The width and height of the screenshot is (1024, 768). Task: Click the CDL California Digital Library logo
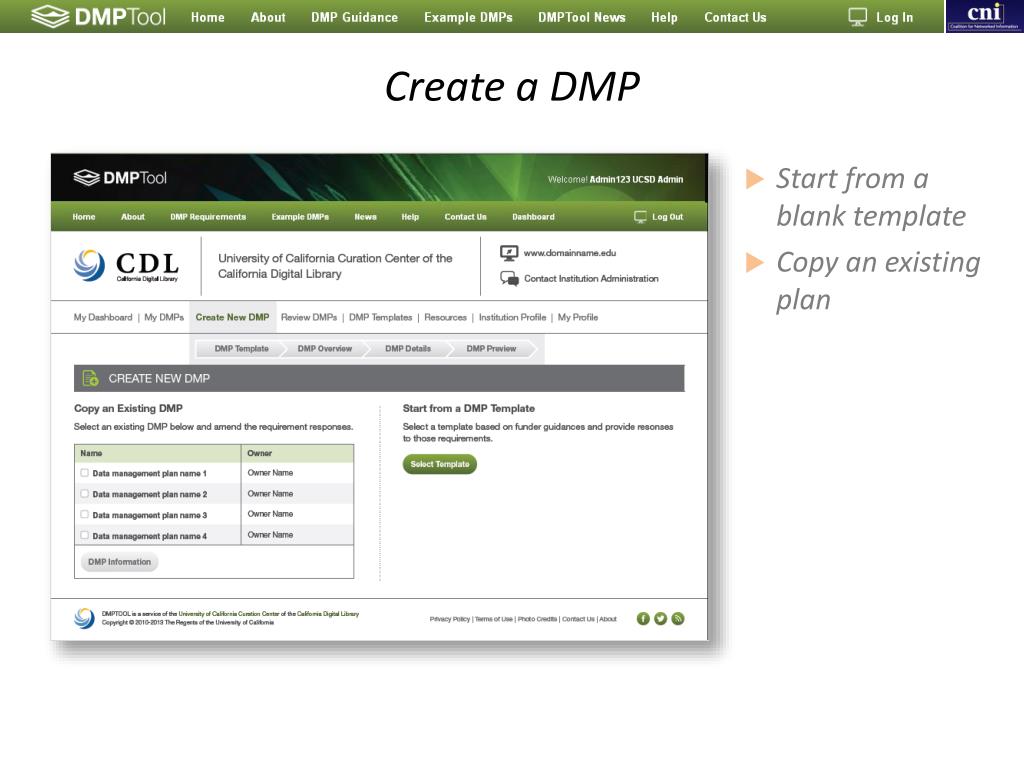(126, 266)
